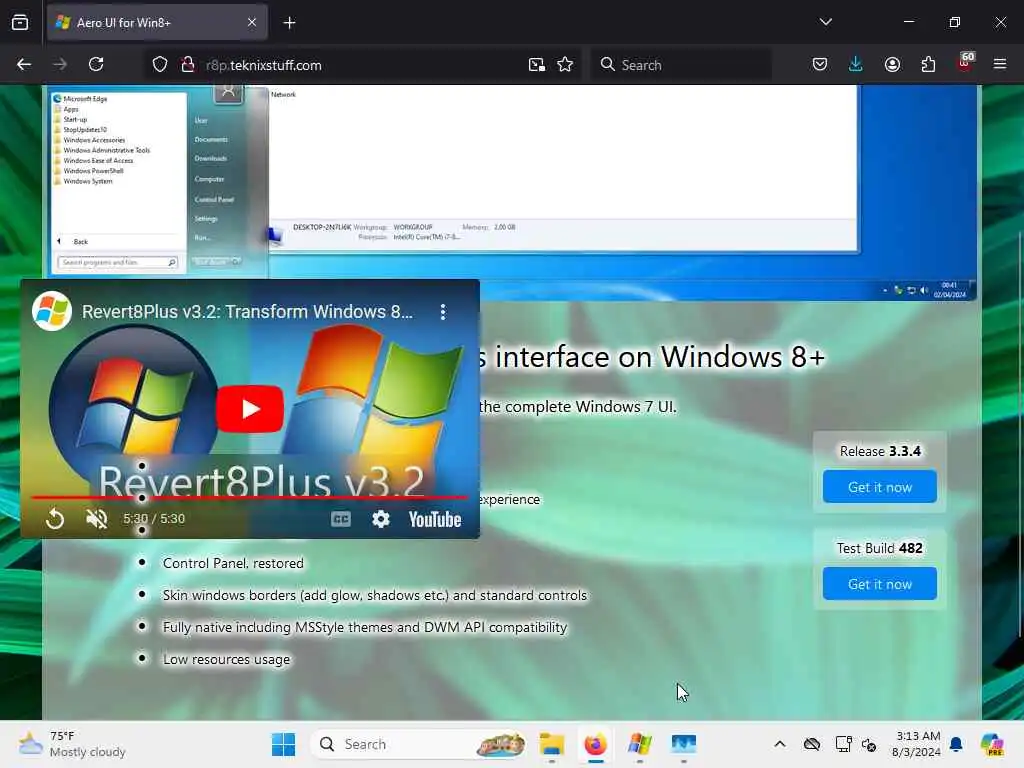Viewport: 1024px width, 768px height.
Task: Click the browser toolbar Search field
Action: point(681,65)
